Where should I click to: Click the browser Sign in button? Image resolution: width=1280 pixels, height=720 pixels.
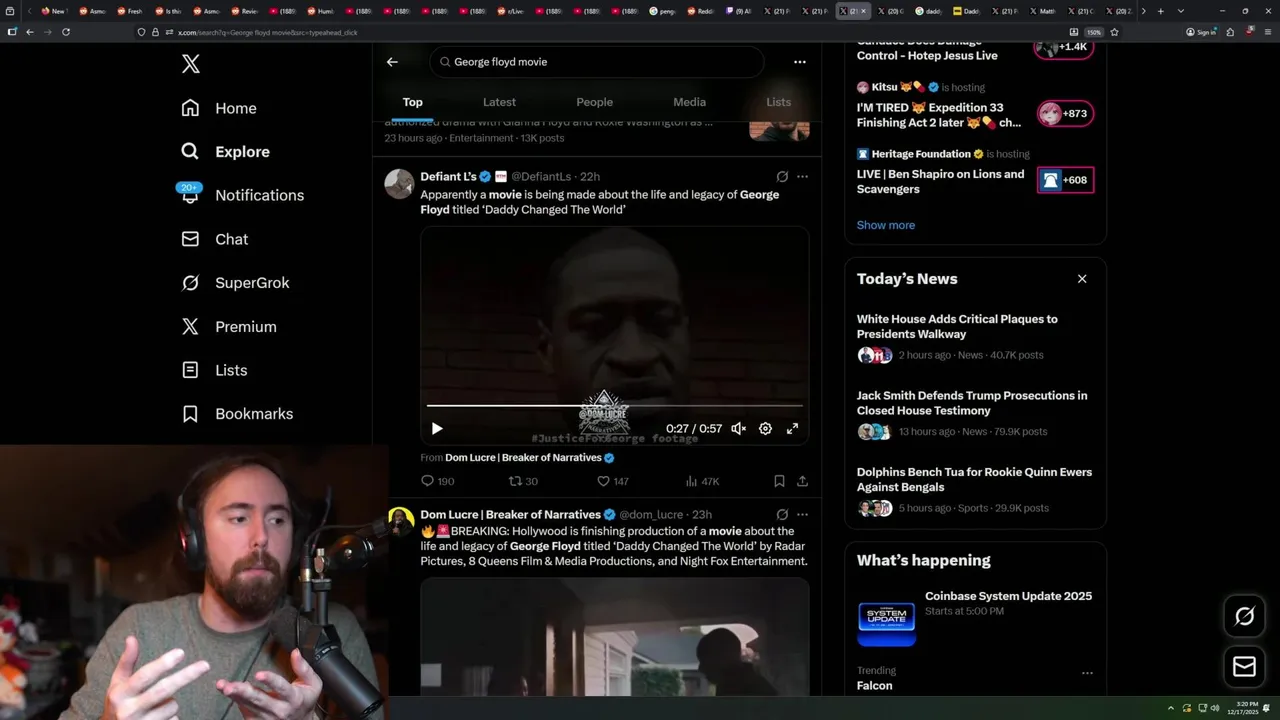point(1201,32)
